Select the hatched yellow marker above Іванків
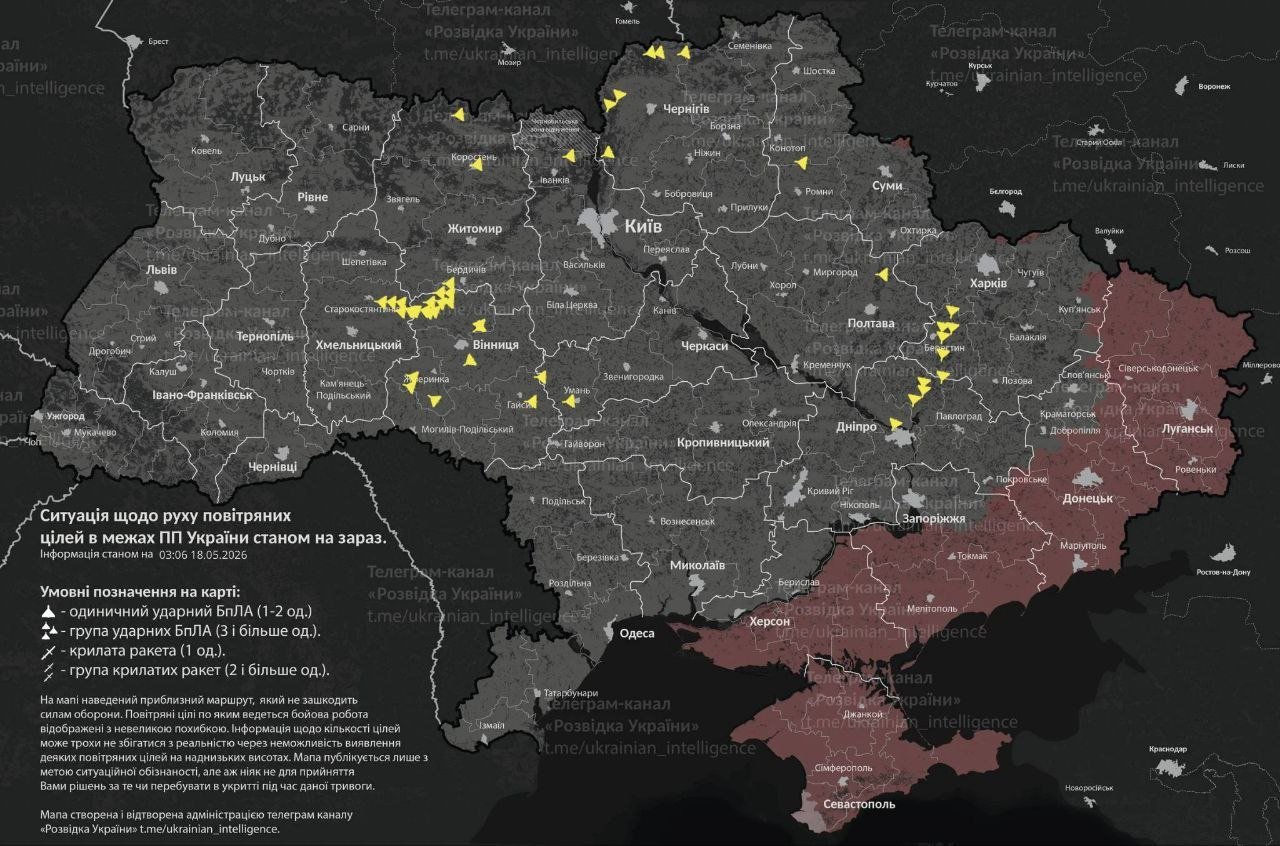 pyautogui.click(x=570, y=155)
